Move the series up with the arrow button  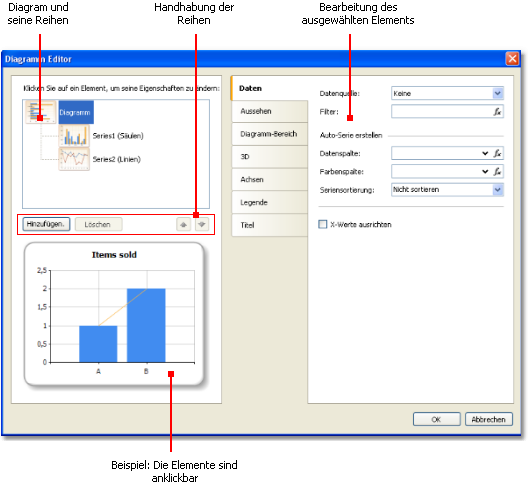(x=184, y=224)
